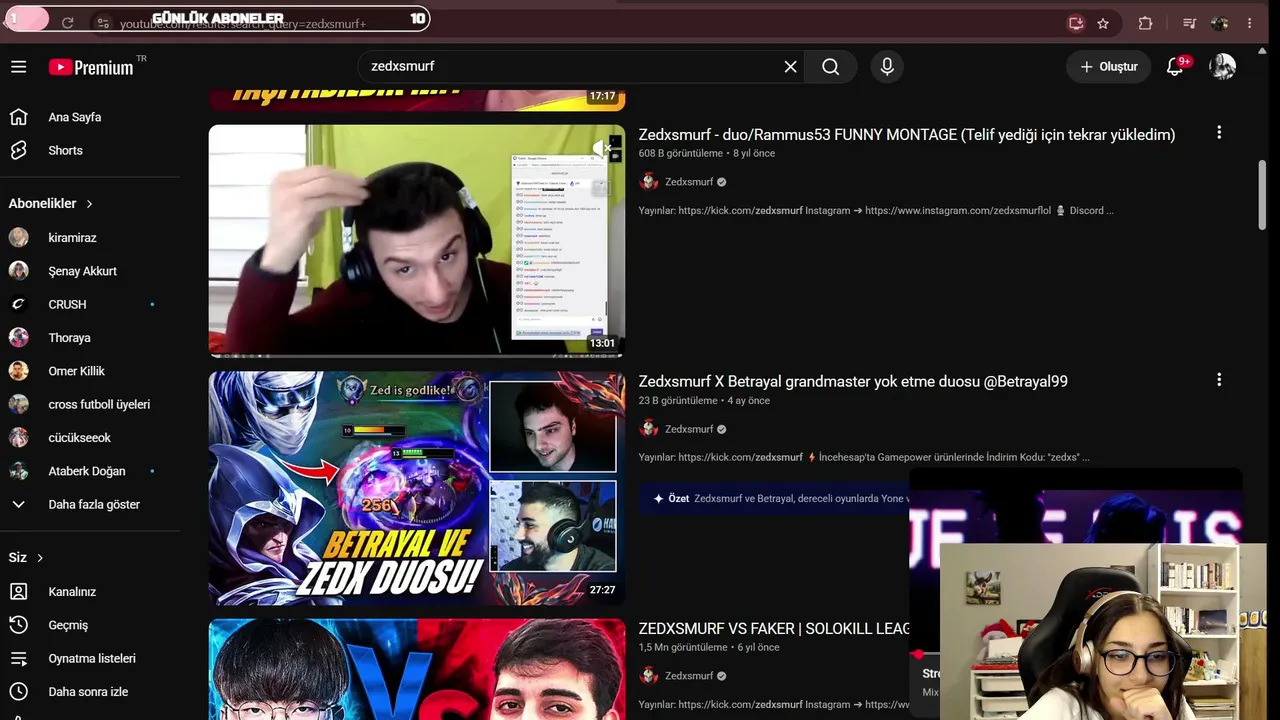Open the browser media controls icon
1280x720 pixels.
[1189, 23]
